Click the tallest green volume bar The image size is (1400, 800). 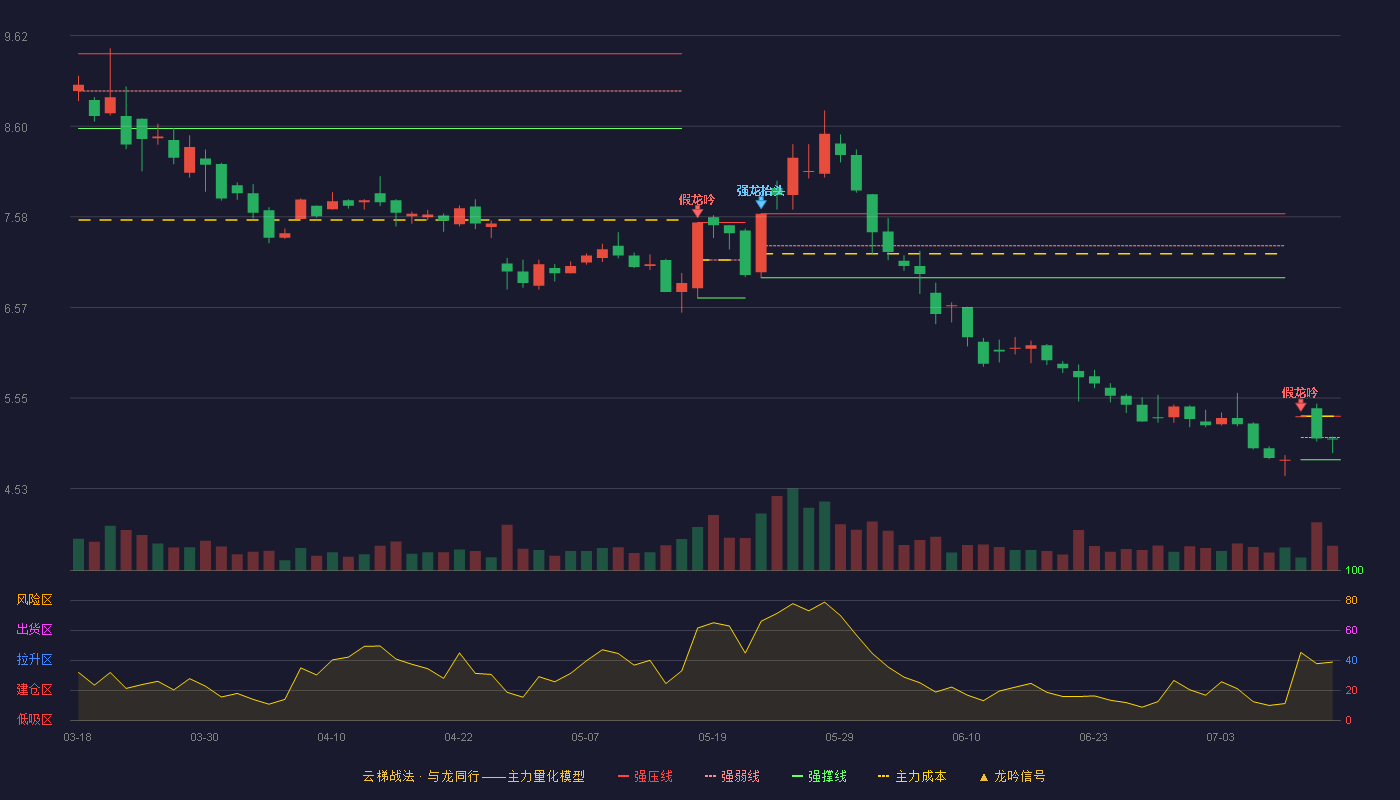point(793,529)
